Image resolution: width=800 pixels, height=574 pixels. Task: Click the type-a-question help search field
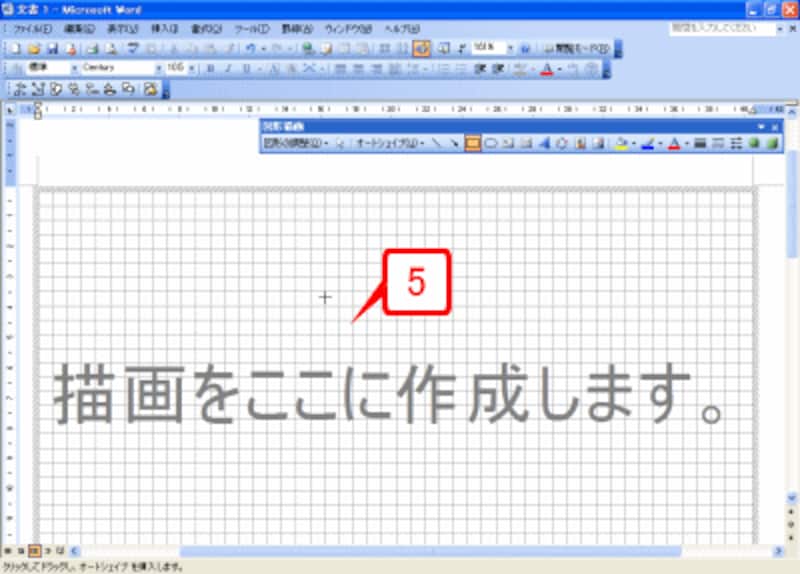point(721,29)
